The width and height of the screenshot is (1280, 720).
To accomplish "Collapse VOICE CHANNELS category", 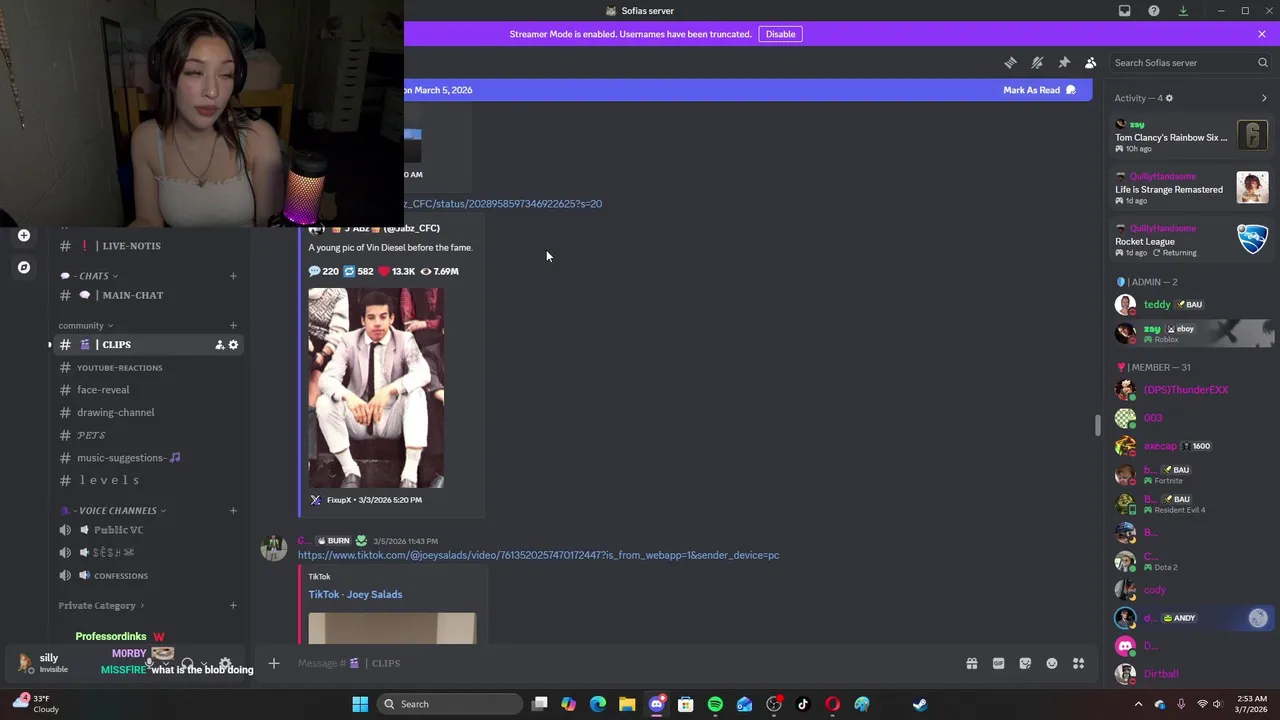I will pos(114,511).
